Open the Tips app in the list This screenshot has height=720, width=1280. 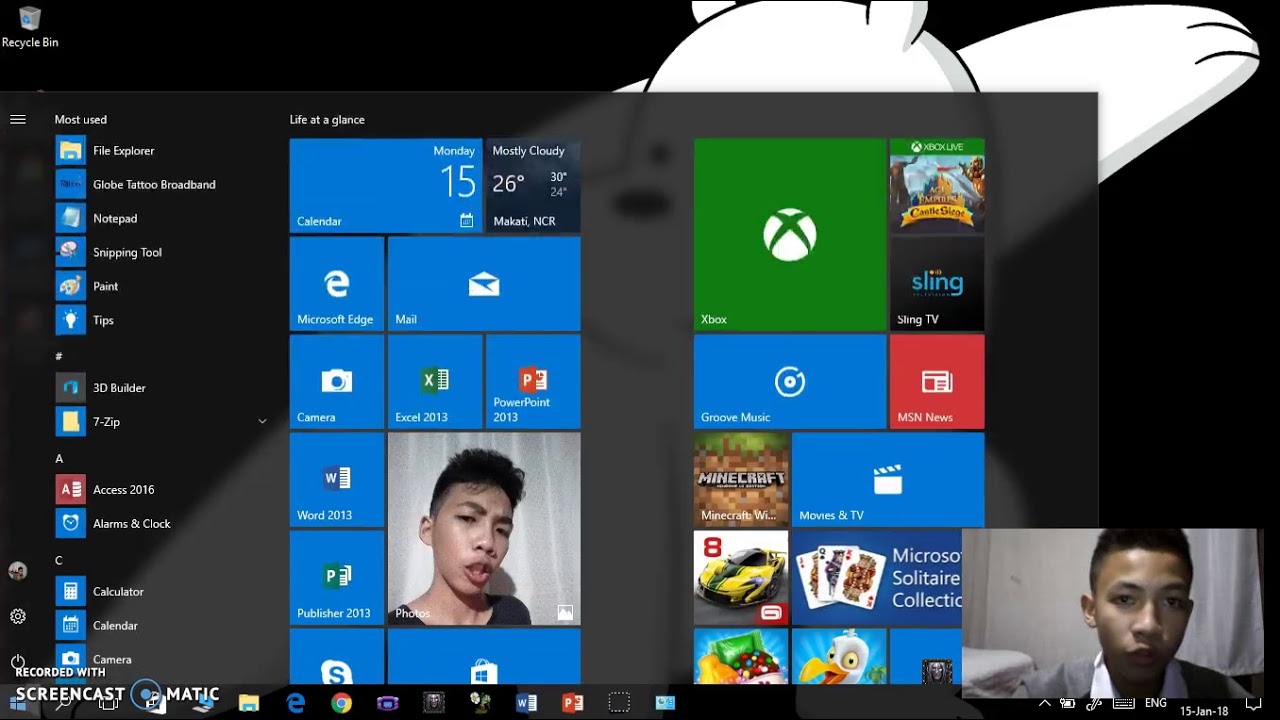click(162, 321)
